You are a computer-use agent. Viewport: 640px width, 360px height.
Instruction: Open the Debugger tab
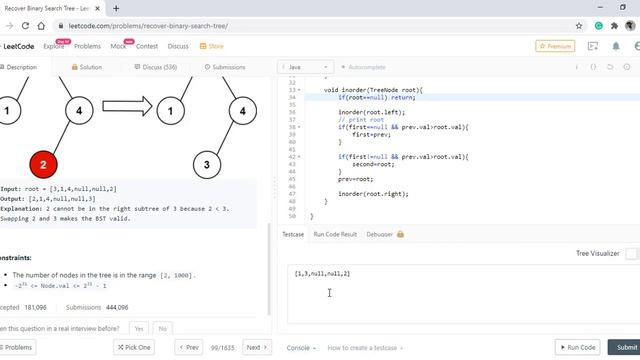pyautogui.click(x=380, y=234)
